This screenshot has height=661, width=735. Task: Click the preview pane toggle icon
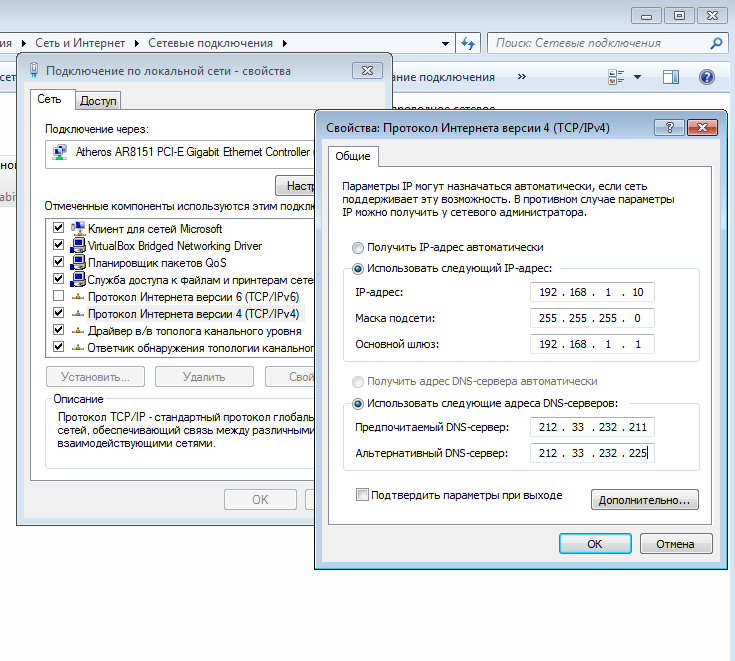click(x=671, y=77)
